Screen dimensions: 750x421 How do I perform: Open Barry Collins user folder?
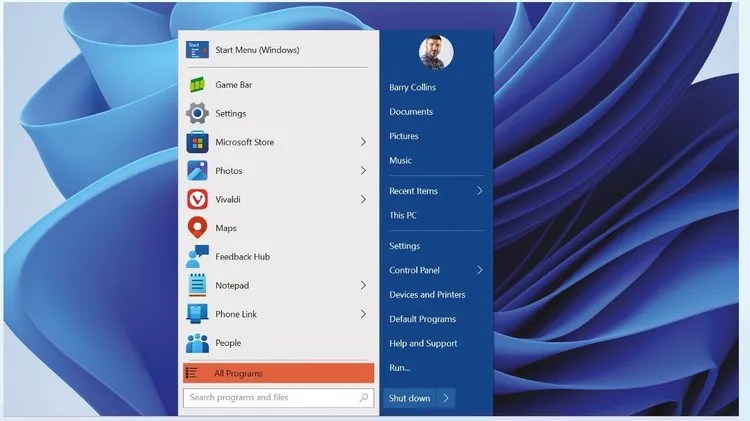(x=412, y=88)
